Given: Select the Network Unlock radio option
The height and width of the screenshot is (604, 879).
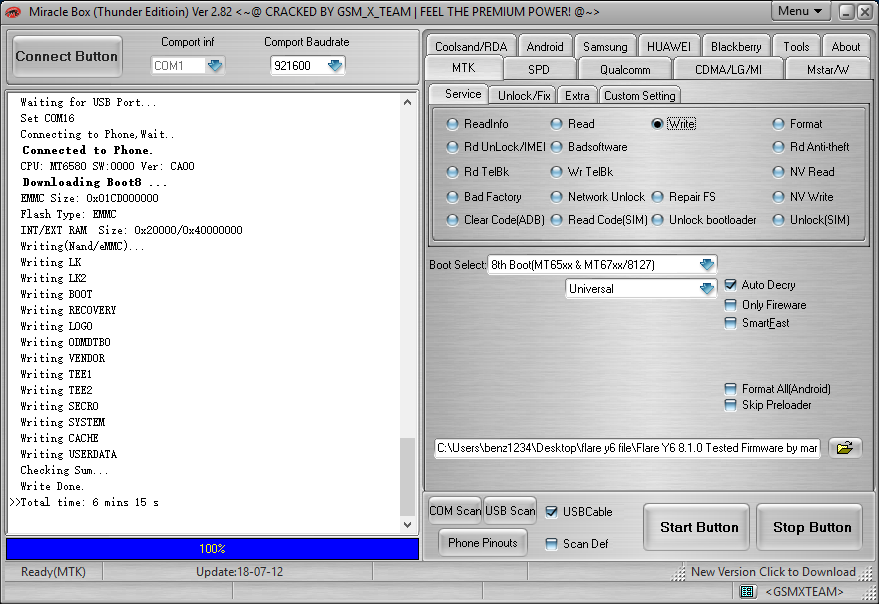Looking at the screenshot, I should point(556,197).
